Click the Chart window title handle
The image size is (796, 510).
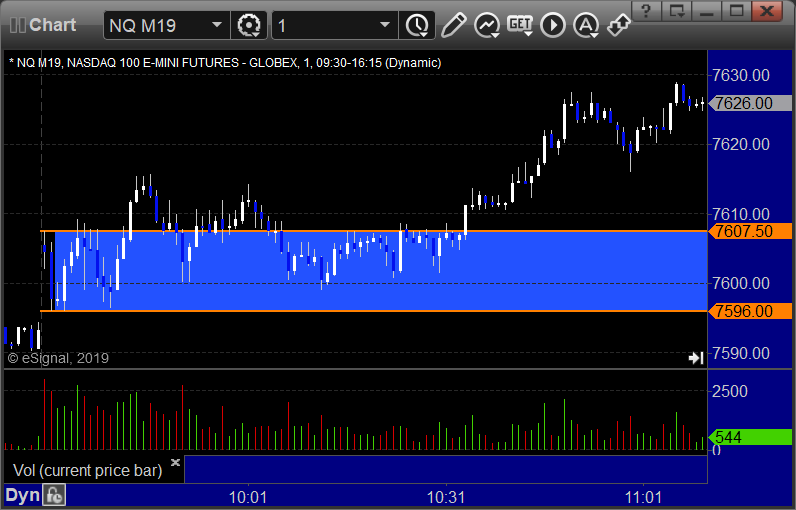click(x=43, y=25)
